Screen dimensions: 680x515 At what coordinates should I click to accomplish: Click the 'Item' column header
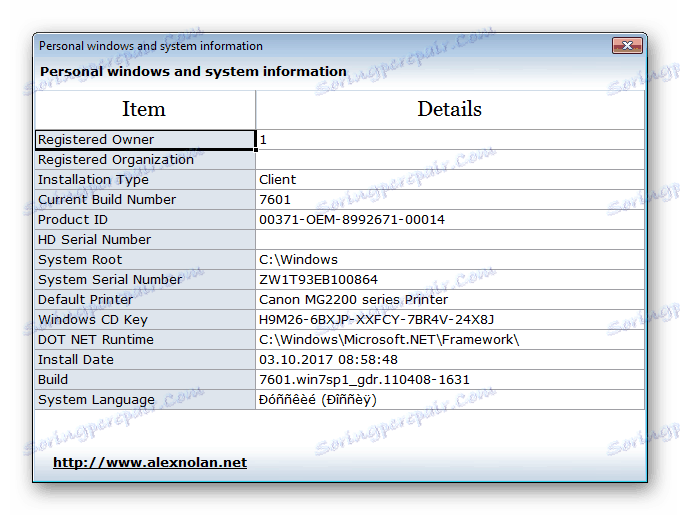145,110
